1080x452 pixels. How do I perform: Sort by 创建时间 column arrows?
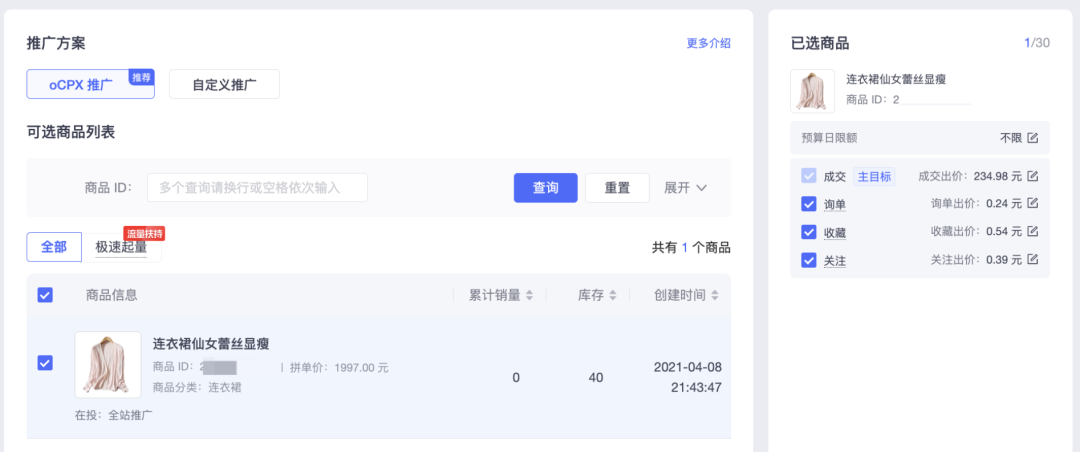point(715,296)
